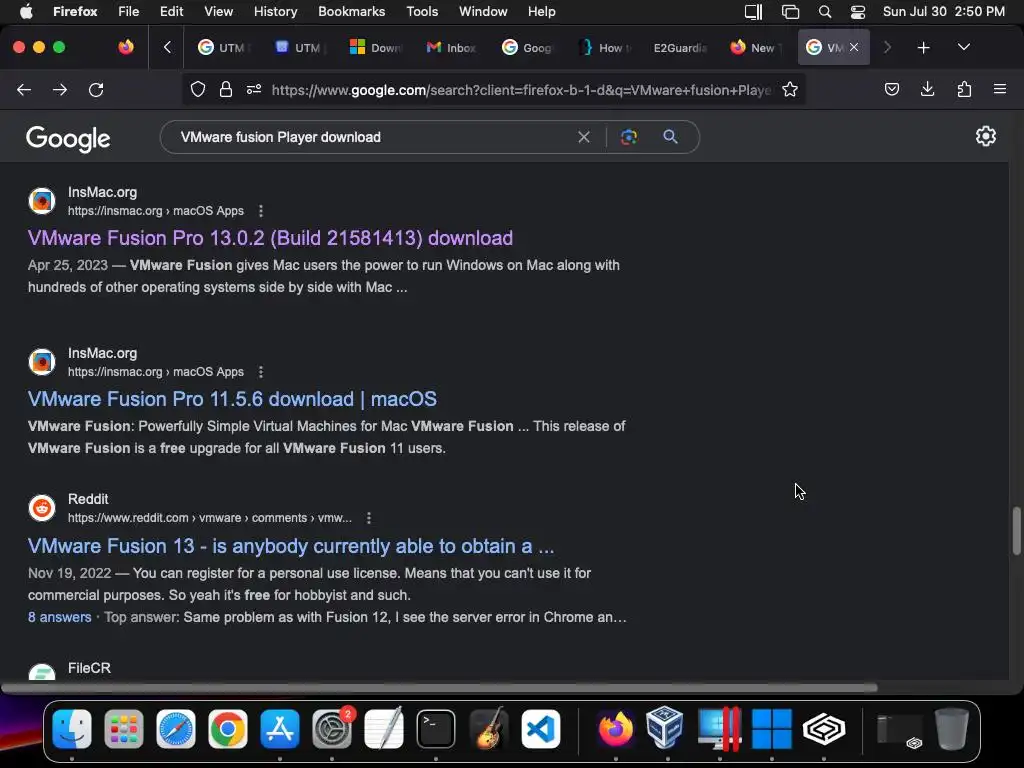Open more options for Reddit result

tap(369, 518)
